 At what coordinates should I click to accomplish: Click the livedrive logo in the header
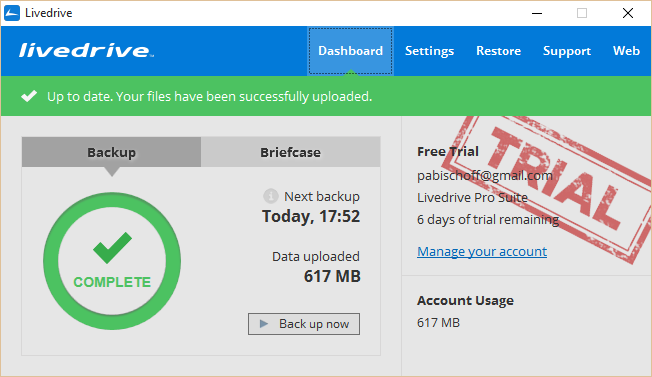(x=86, y=50)
